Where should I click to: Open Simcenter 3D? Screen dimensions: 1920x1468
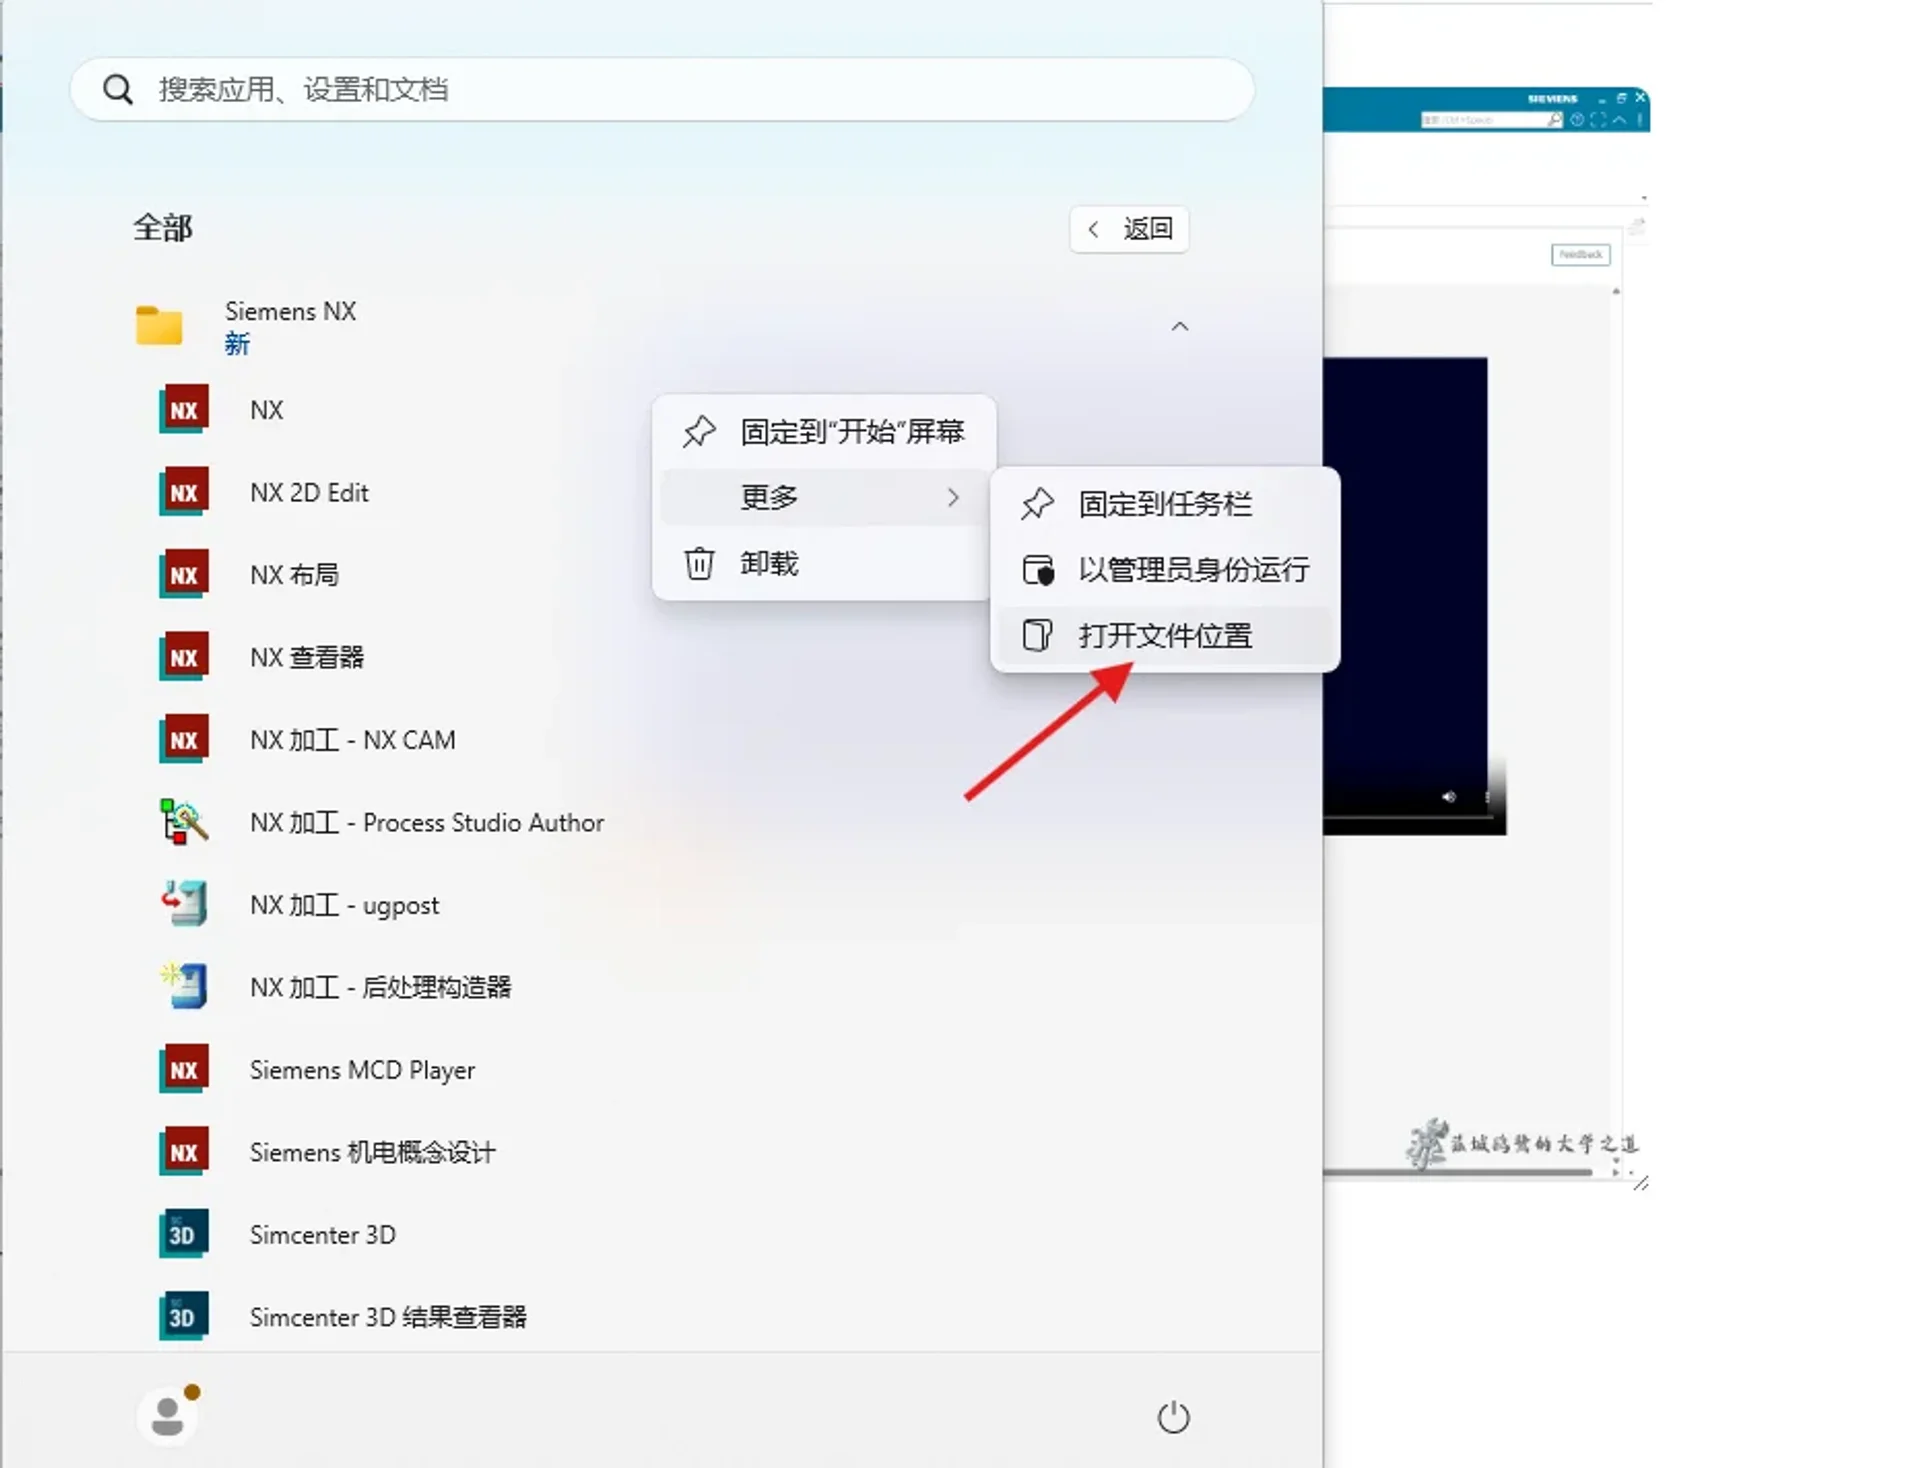coord(322,1234)
